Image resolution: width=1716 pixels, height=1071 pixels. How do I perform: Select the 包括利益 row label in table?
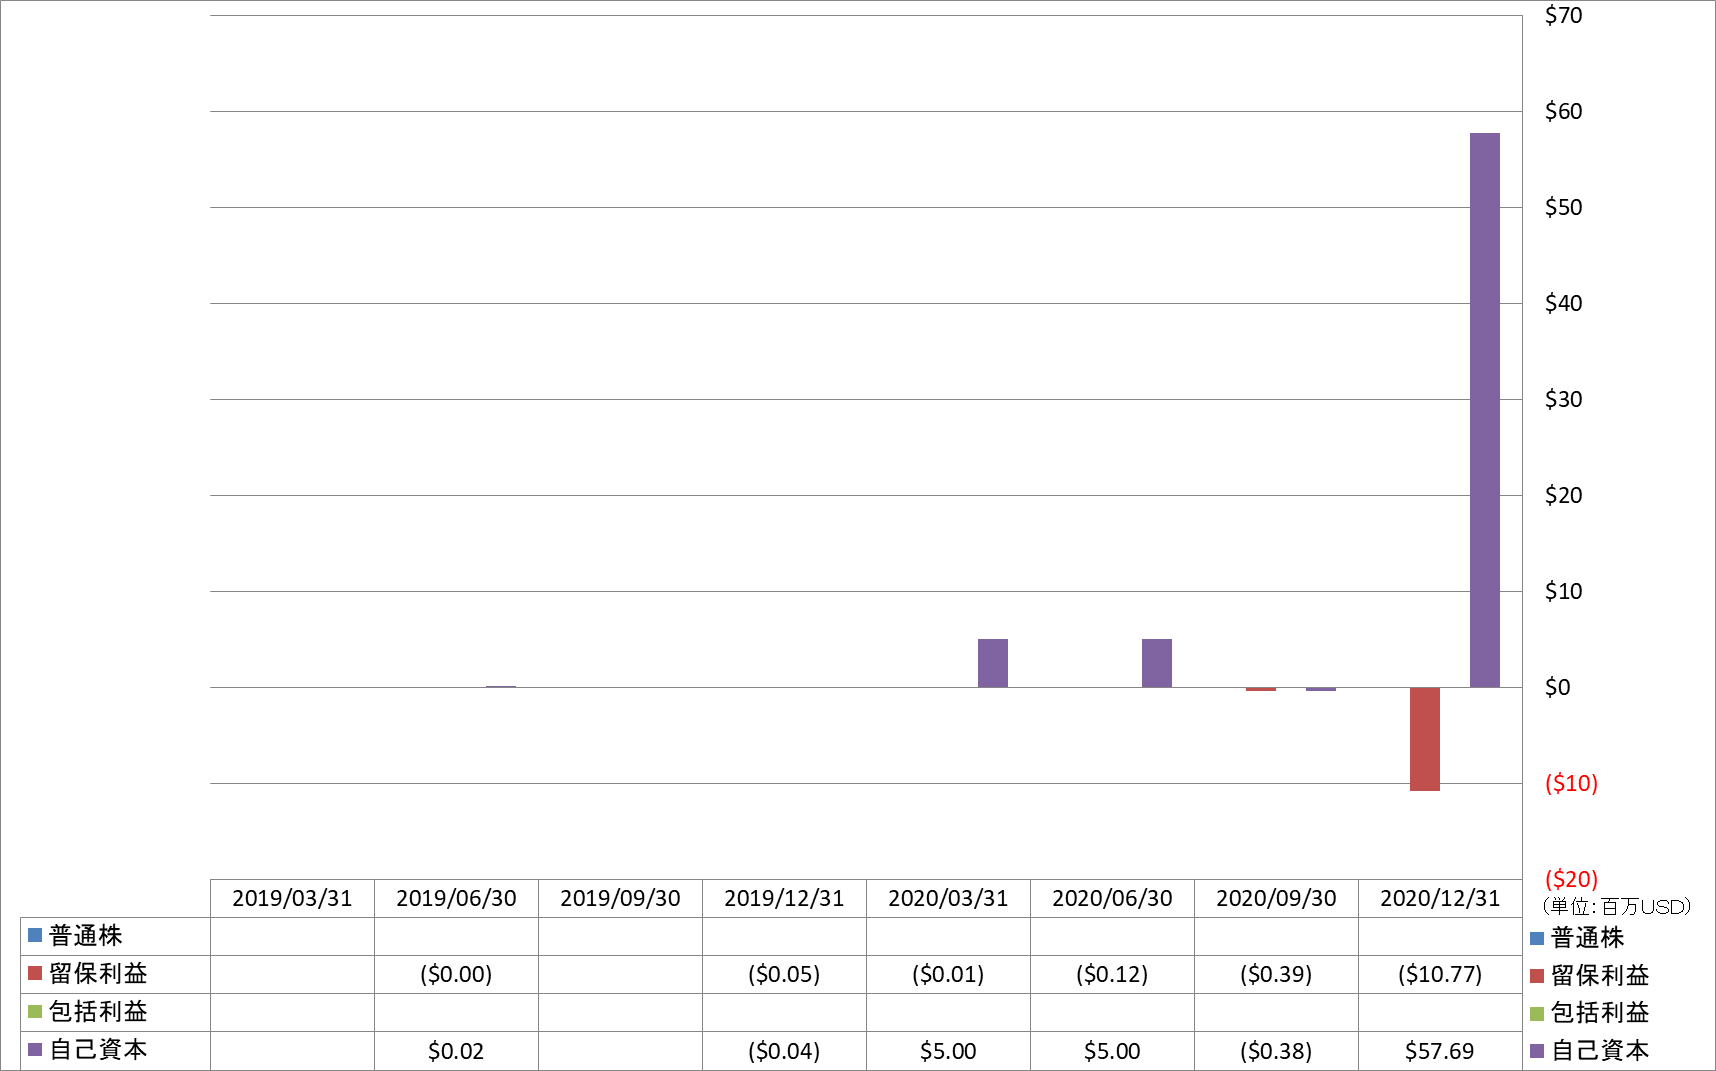coord(98,1012)
